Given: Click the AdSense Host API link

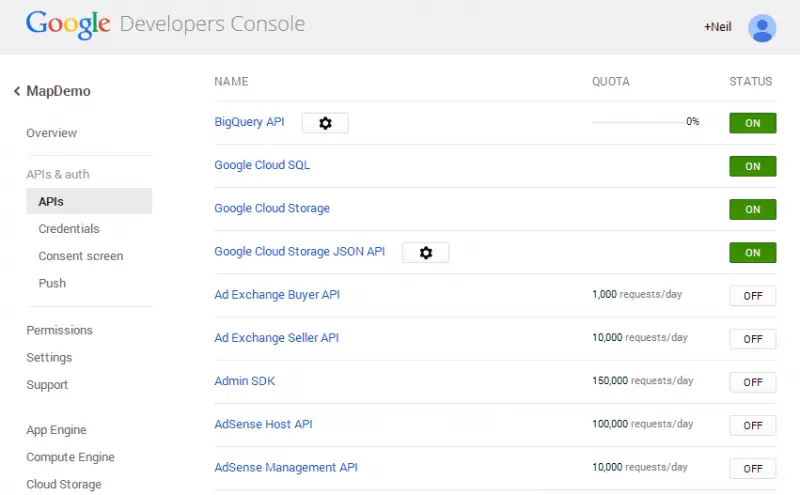Looking at the screenshot, I should pos(263,424).
